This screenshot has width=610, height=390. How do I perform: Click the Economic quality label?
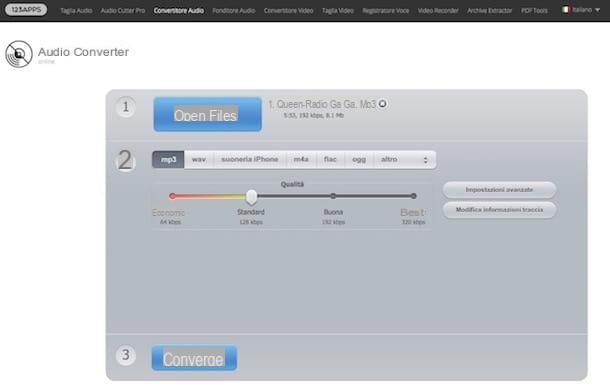point(168,213)
